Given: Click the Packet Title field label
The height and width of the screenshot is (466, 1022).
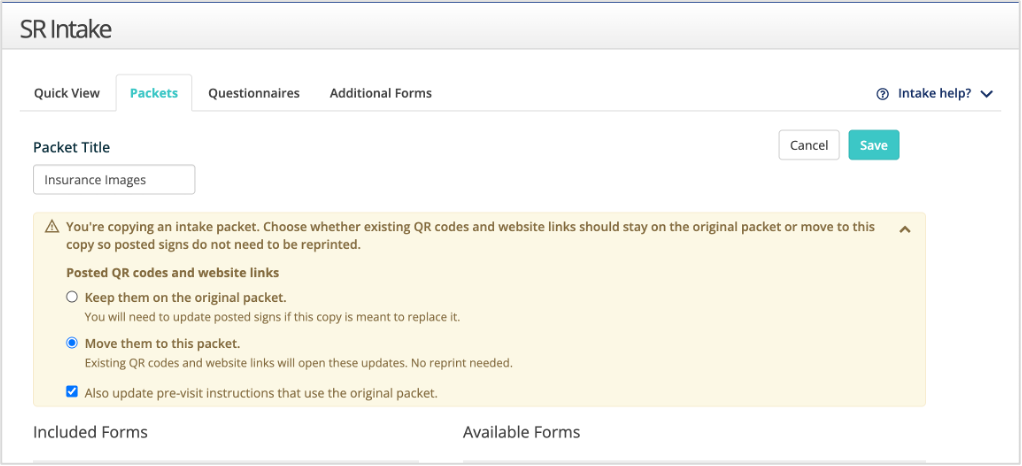Looking at the screenshot, I should 72,147.
